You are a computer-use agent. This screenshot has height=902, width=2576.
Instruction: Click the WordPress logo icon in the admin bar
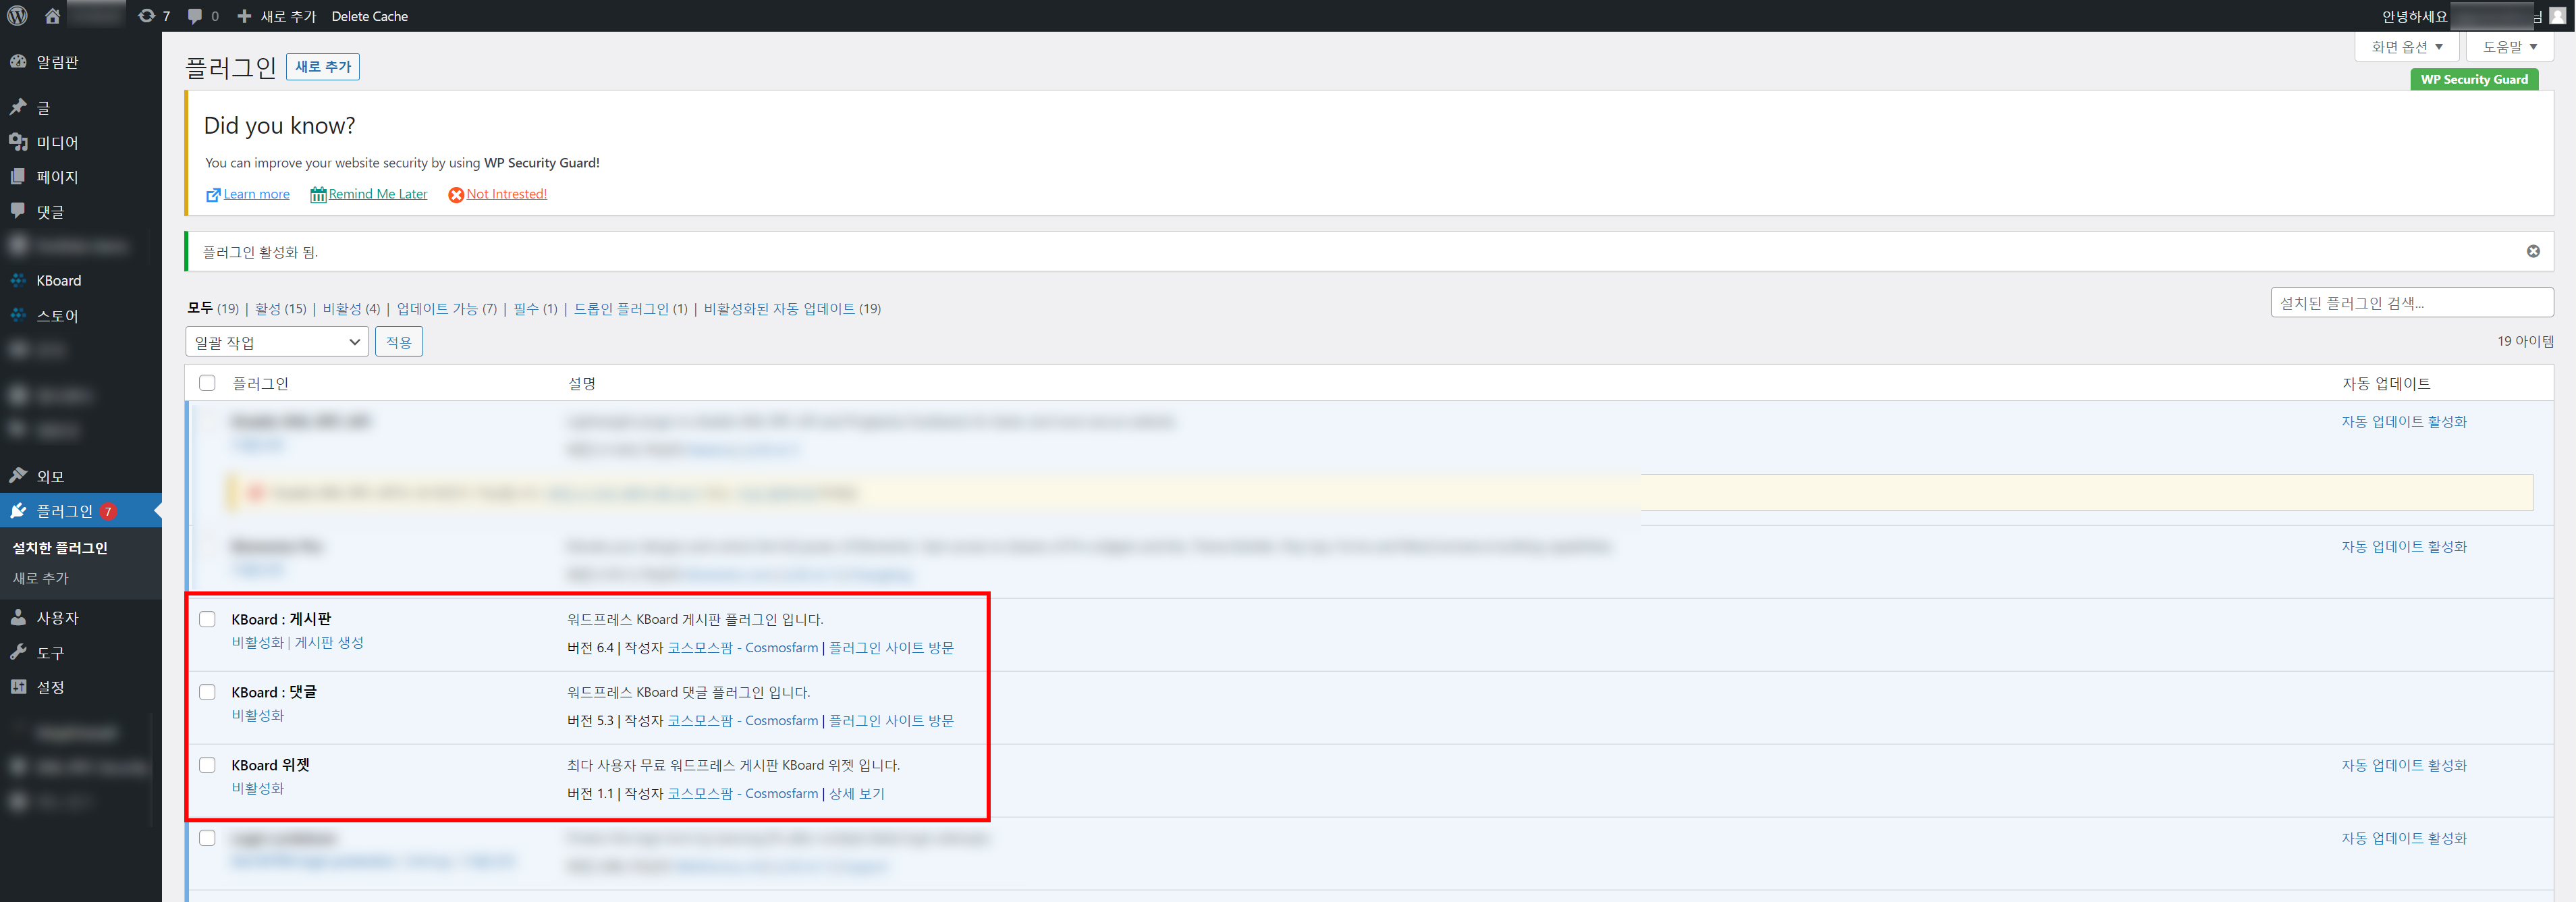tap(17, 15)
